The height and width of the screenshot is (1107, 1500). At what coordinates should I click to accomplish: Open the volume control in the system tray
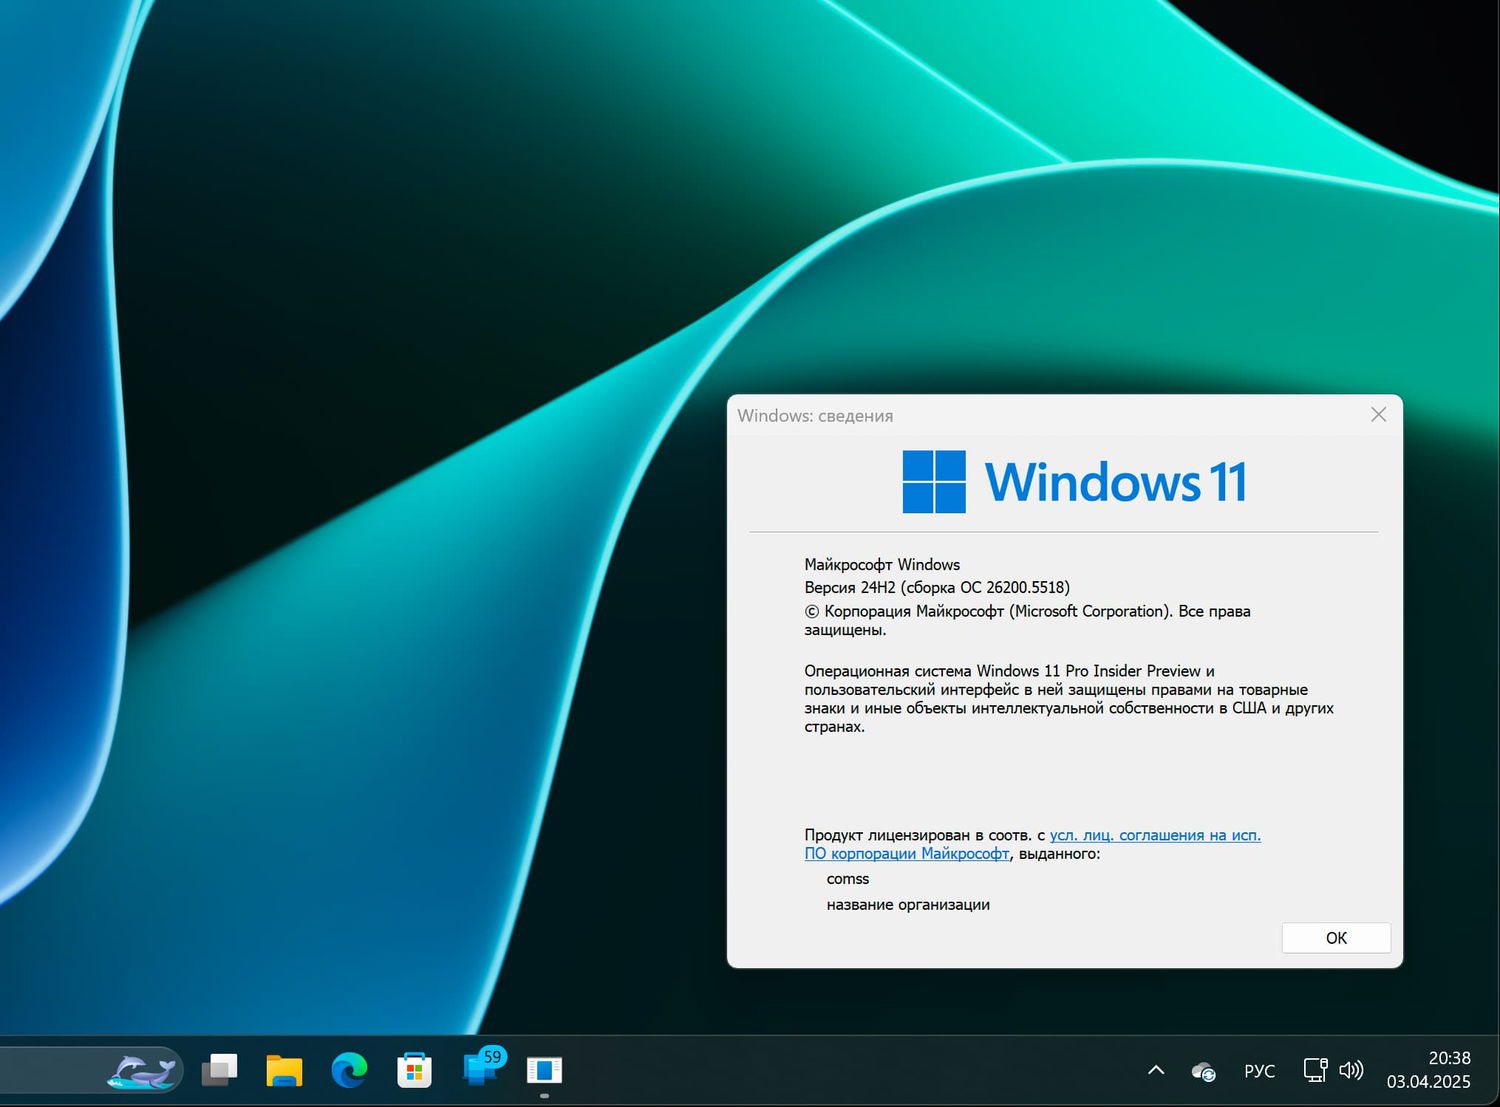(x=1352, y=1070)
